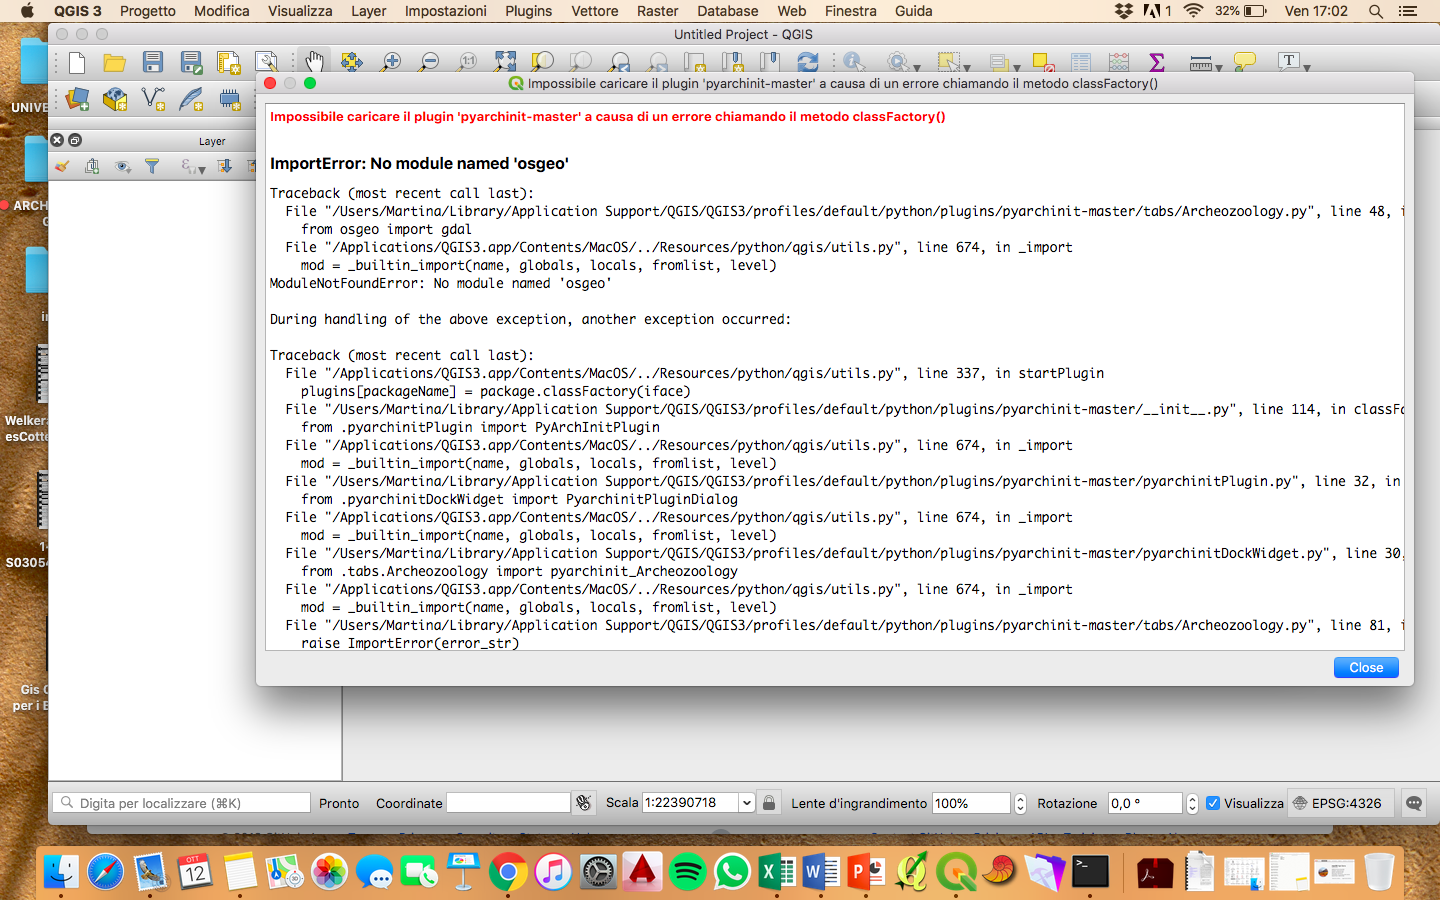Open the Raster menu
The height and width of the screenshot is (900, 1440).
(x=657, y=11)
